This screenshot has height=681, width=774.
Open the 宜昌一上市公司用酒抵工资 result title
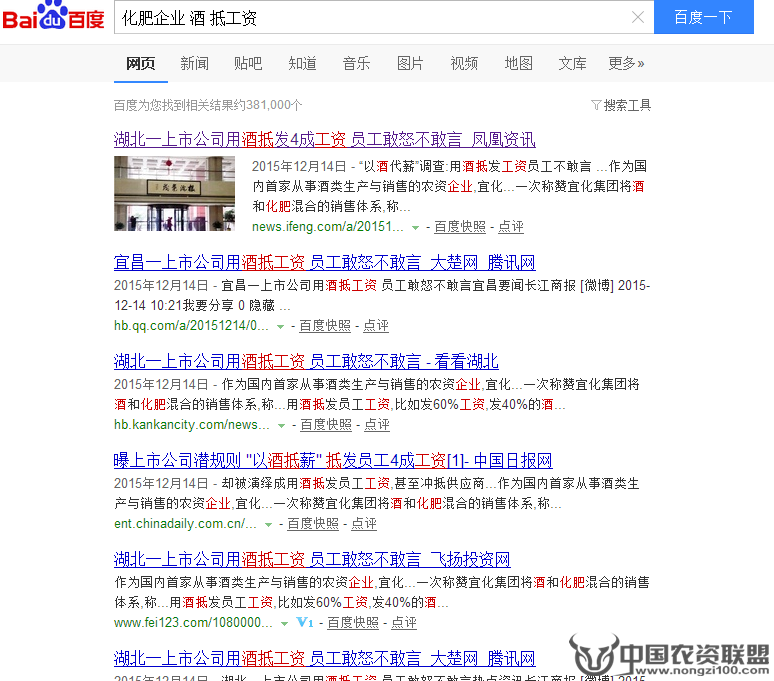tap(324, 263)
